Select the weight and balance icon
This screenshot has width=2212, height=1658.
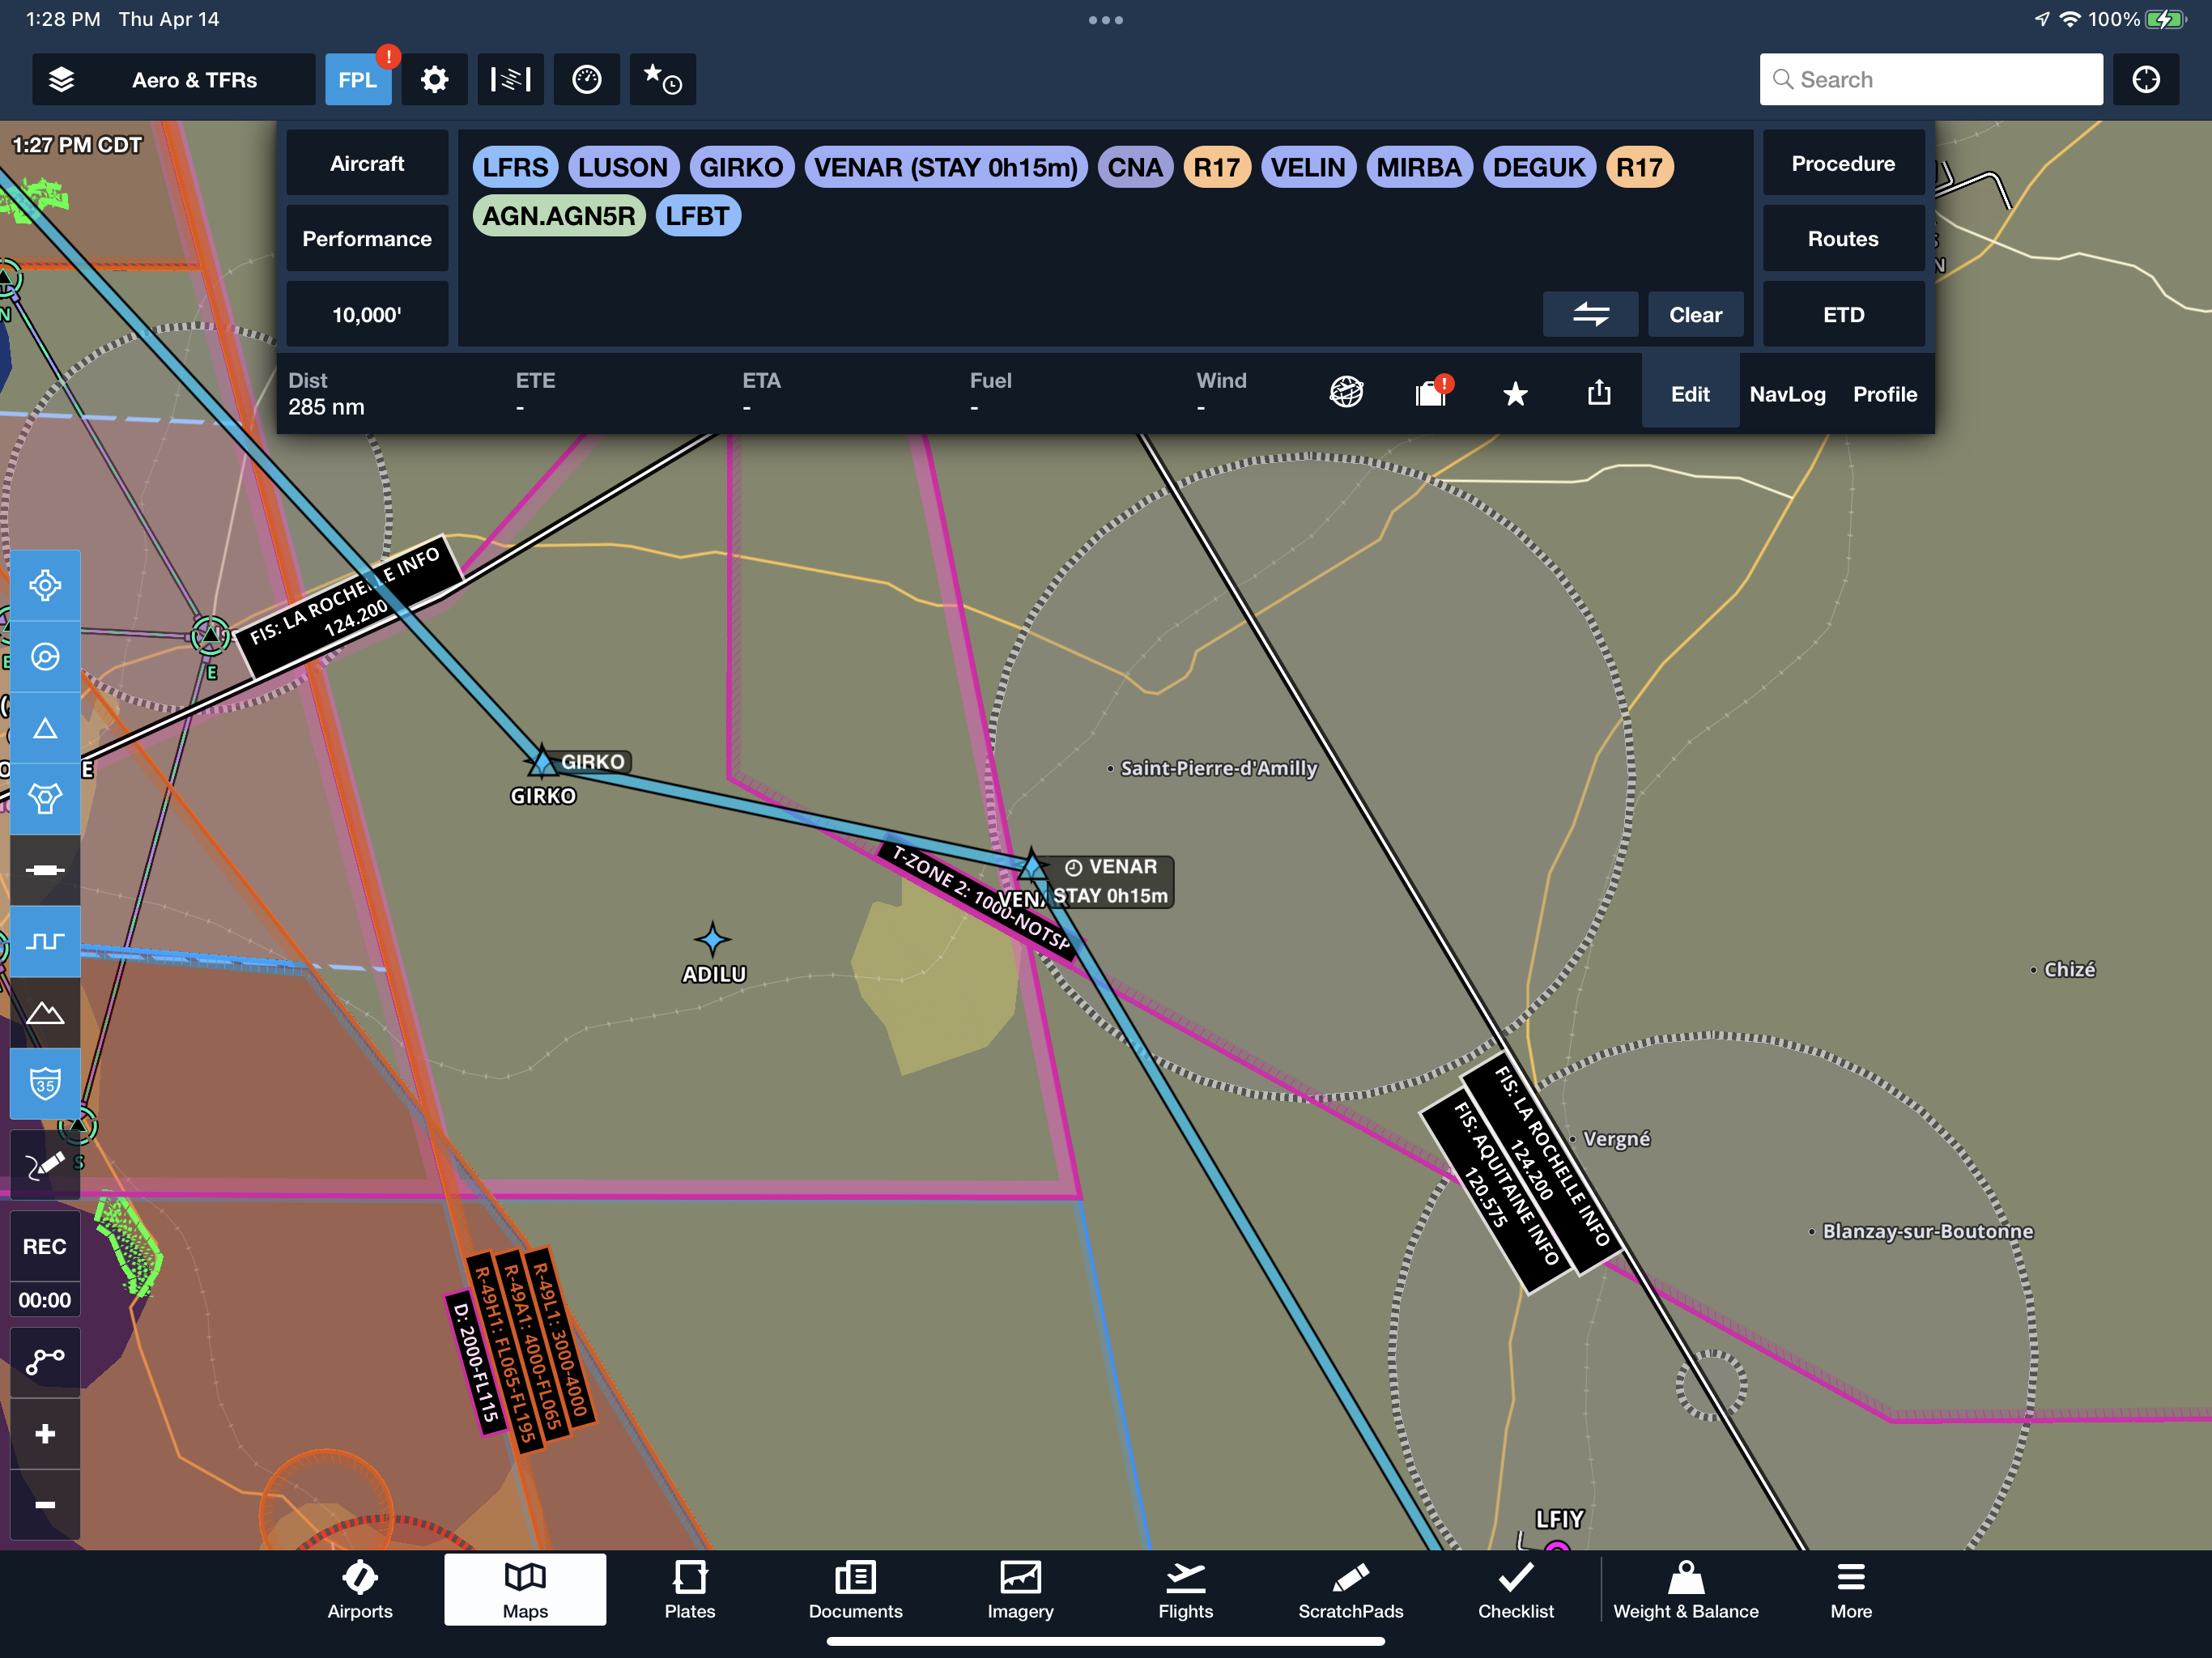click(1684, 1590)
